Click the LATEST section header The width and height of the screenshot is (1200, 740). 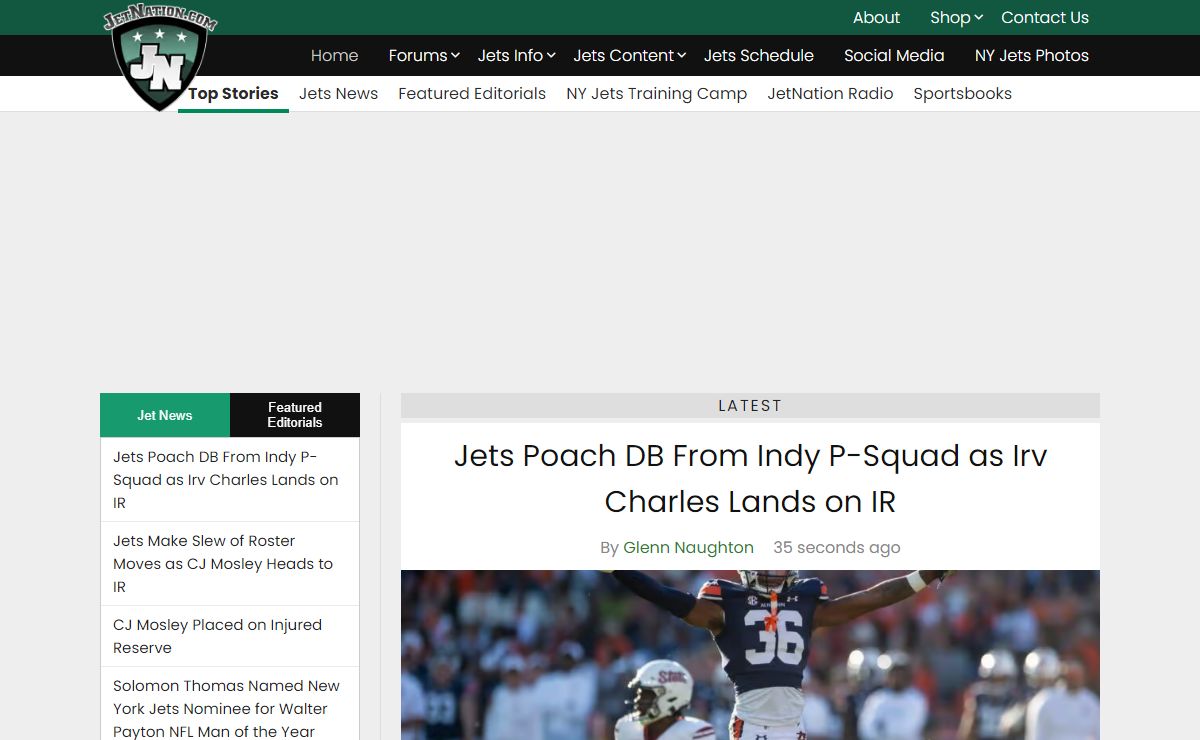[750, 405]
